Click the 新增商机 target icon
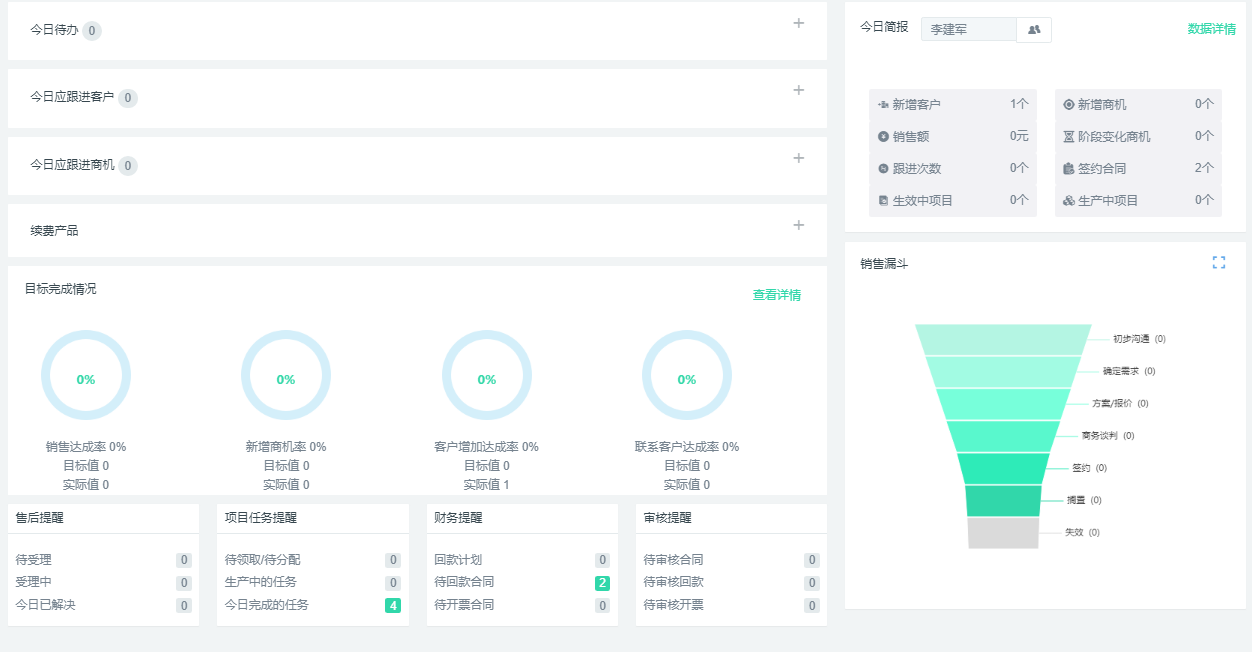Viewport: 1252px width, 652px height. tap(1068, 105)
